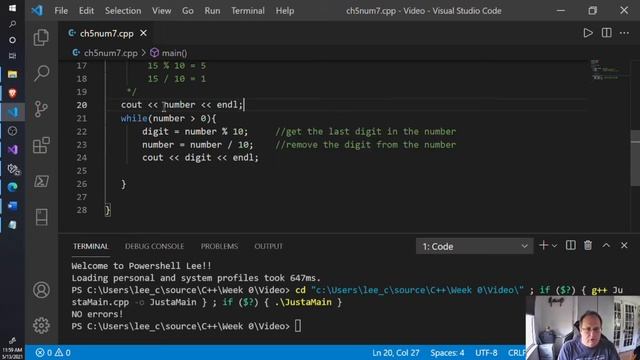Switch to the DEBUG CONSOLE tab
Viewport: 640px width, 360px height.
(x=154, y=246)
